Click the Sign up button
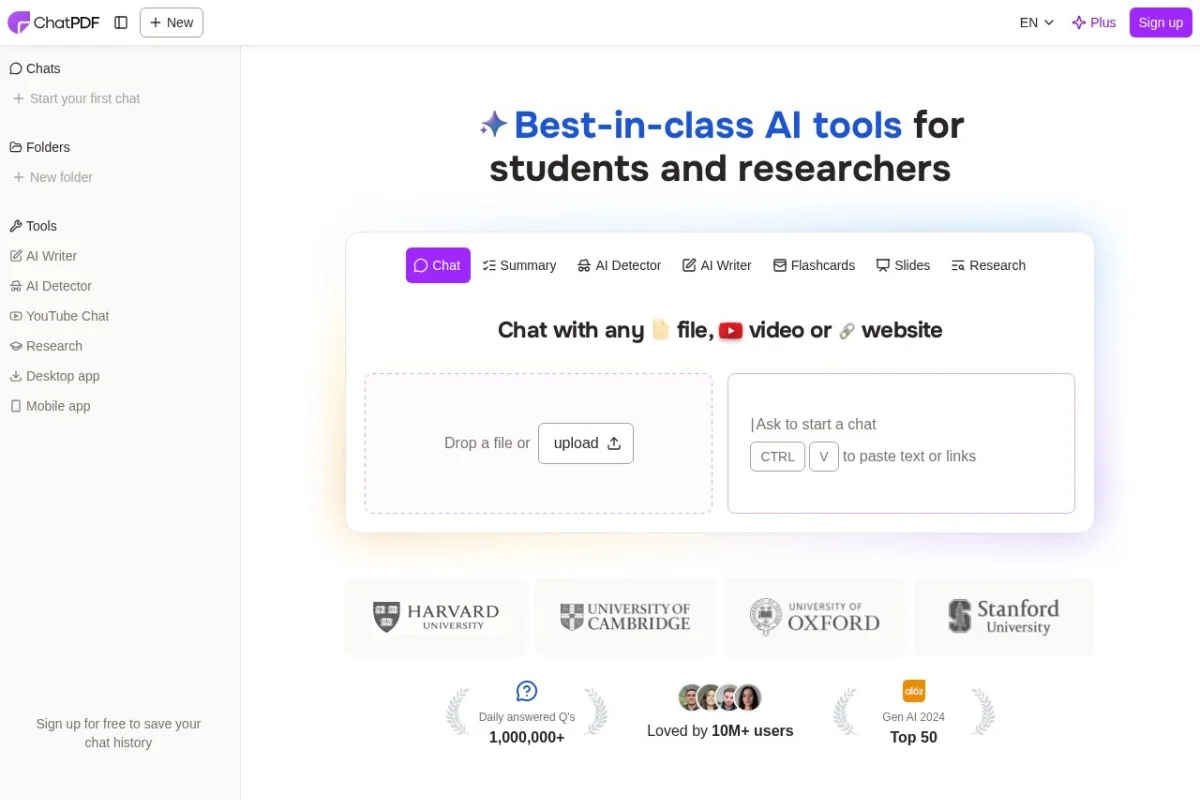 click(x=1160, y=22)
